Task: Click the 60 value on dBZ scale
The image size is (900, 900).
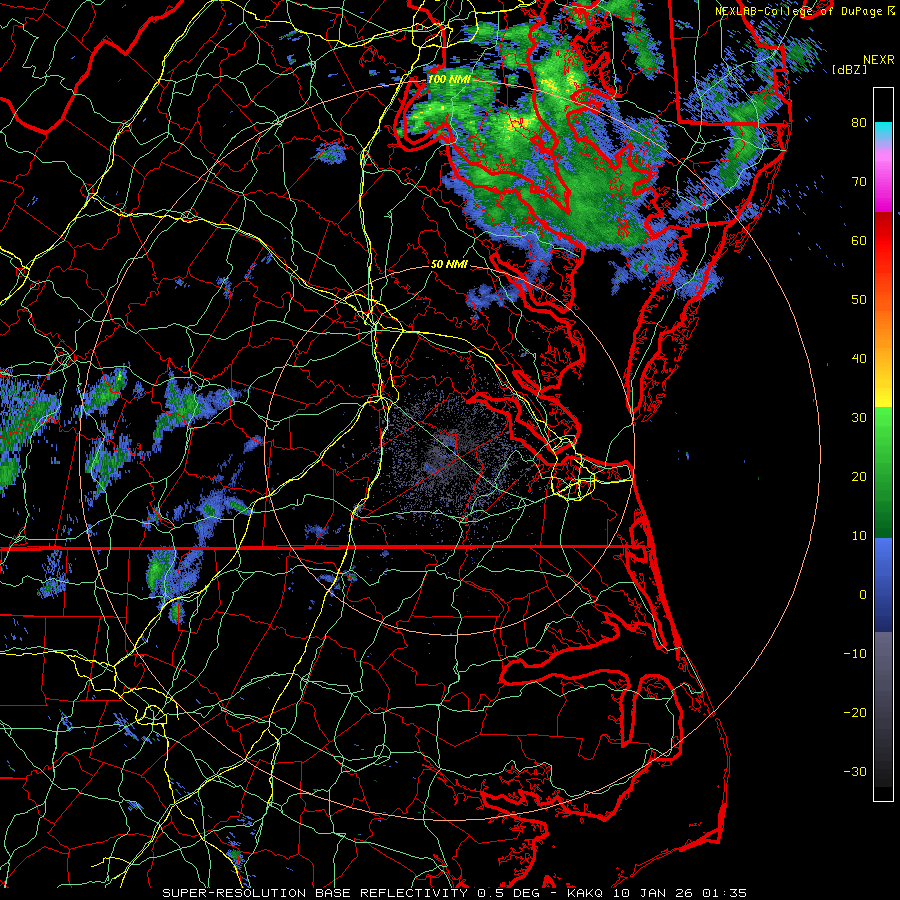Action: pos(859,240)
